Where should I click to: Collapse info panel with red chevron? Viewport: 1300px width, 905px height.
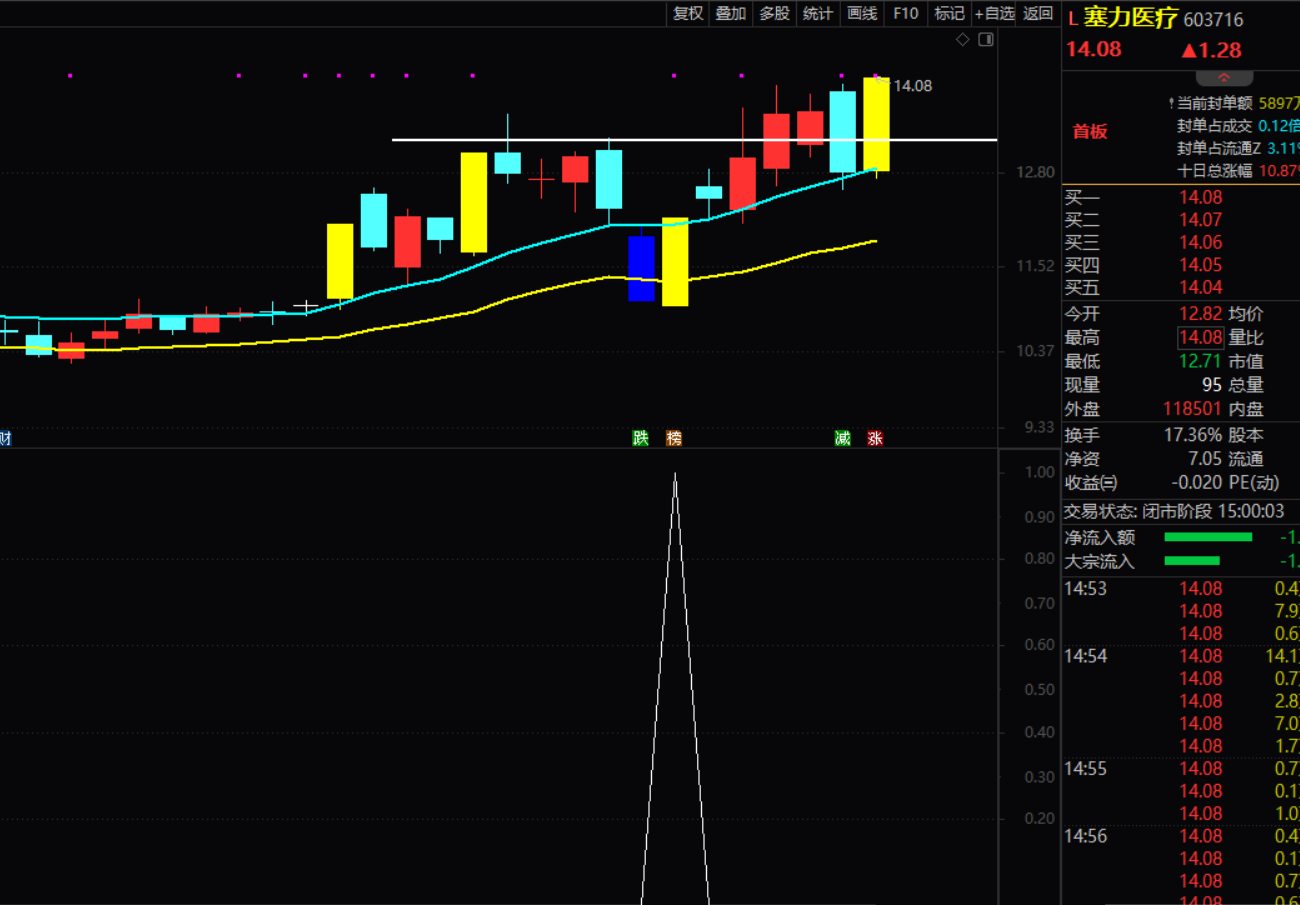click(x=1223, y=78)
